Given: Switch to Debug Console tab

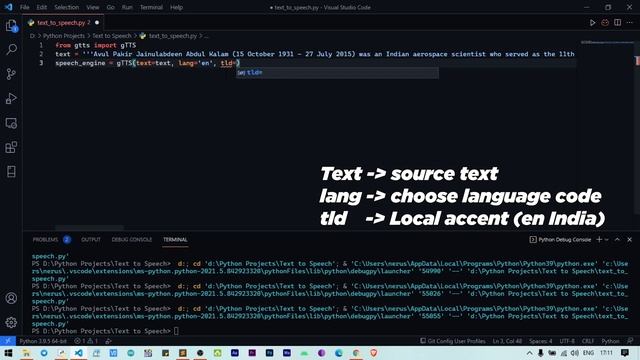Looking at the screenshot, I should (x=132, y=240).
